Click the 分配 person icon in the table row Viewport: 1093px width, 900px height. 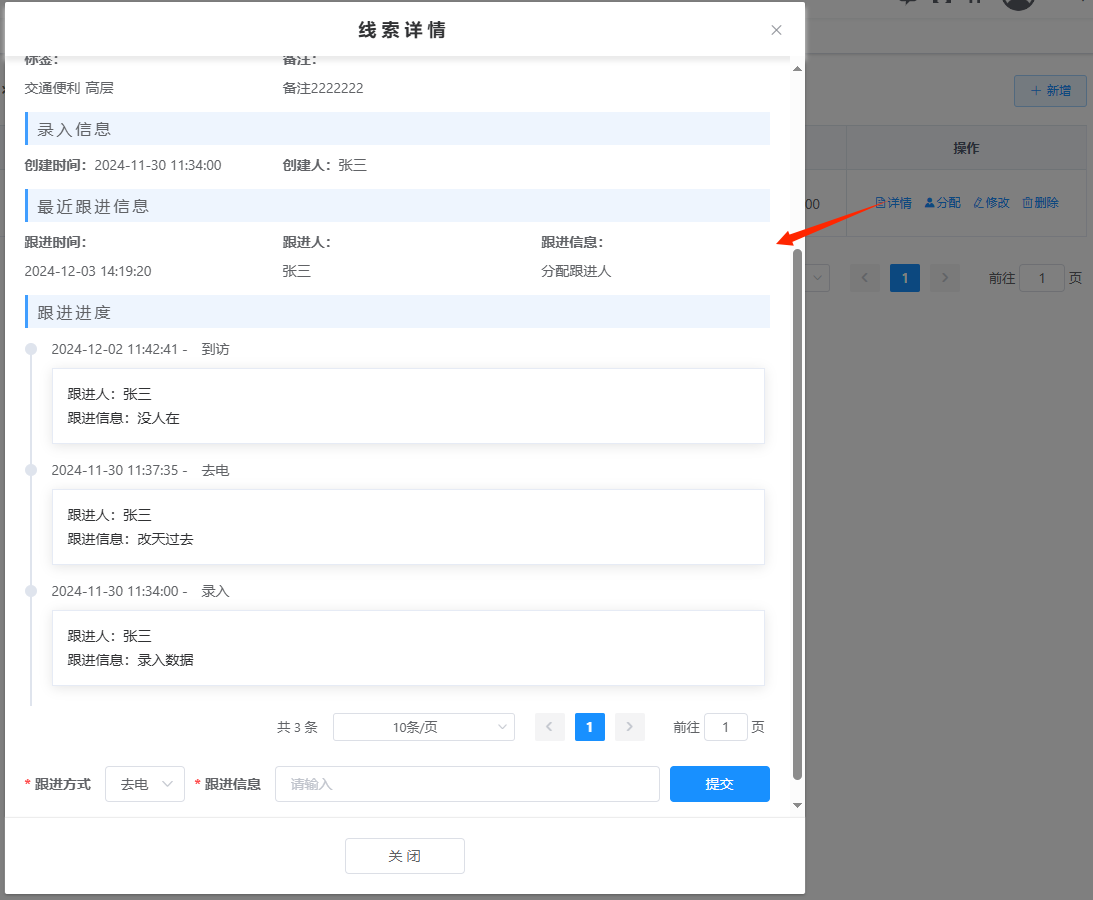[x=930, y=203]
